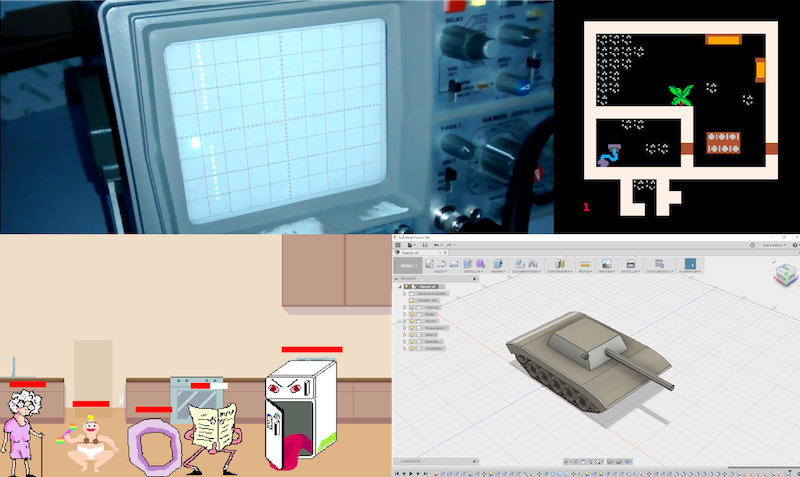Click the timeline horizontal scrollbar
Image resolution: width=800 pixels, height=477 pixels.
pos(764,467)
